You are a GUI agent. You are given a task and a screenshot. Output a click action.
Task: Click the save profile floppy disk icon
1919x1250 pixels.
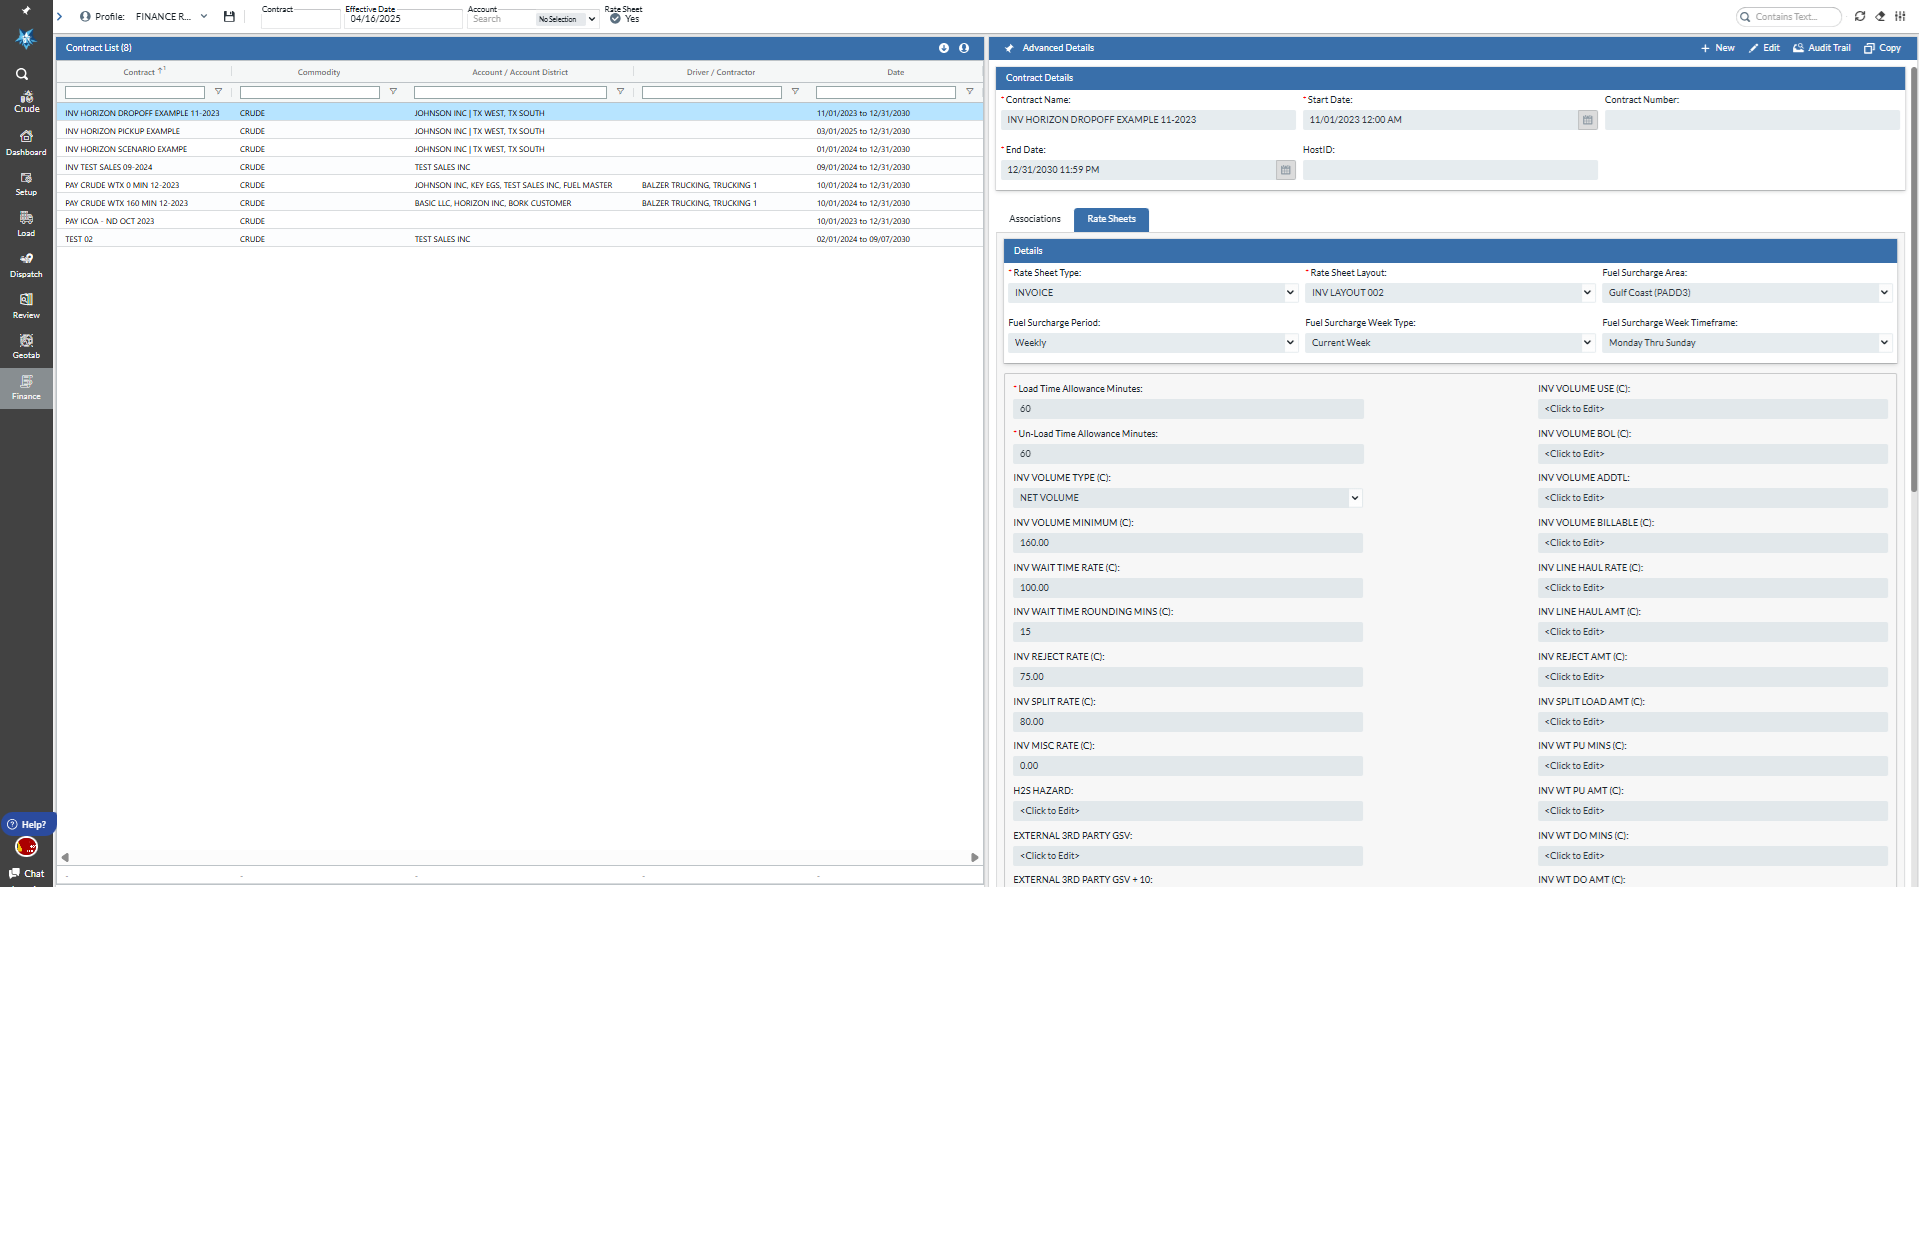[x=229, y=17]
